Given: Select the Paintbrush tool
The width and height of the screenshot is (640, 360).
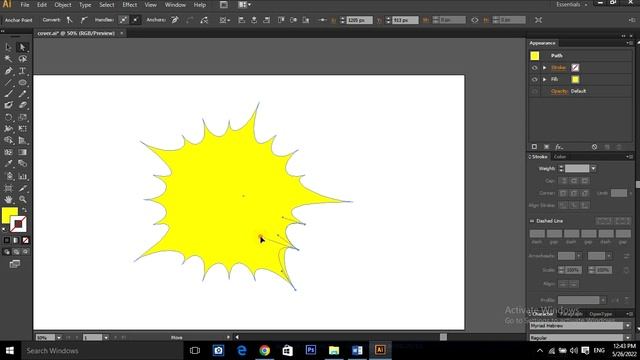Looking at the screenshot, I should [8, 94].
